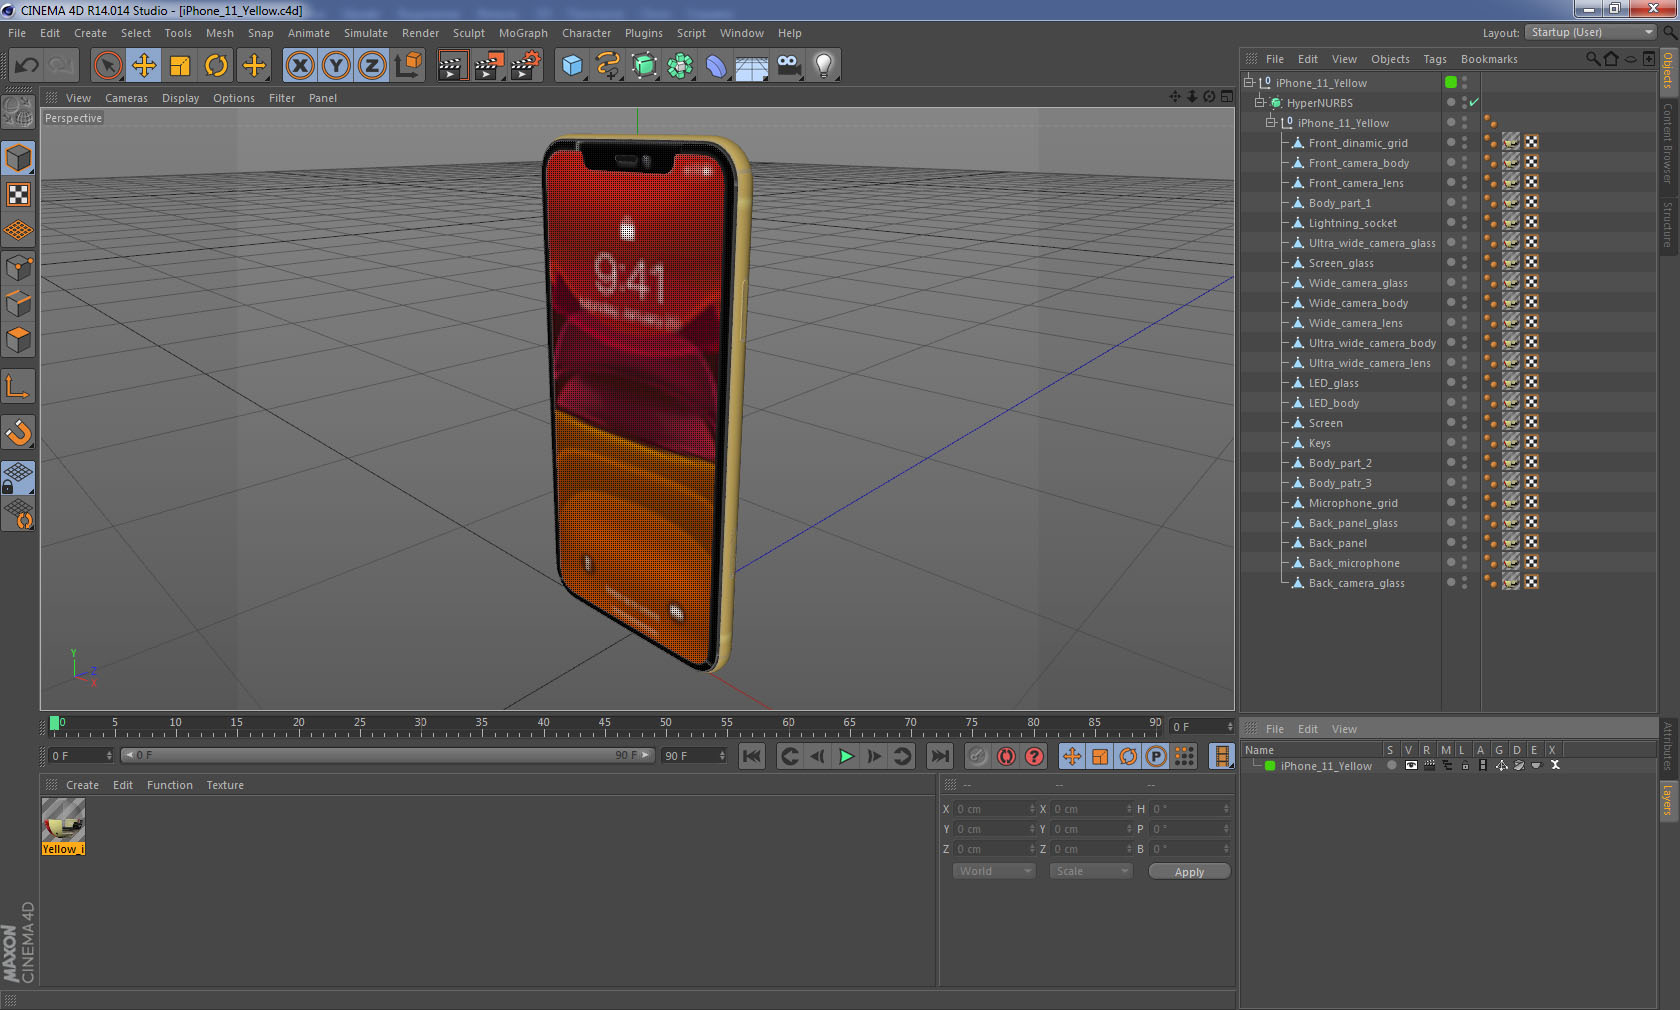Activate the Scale tool
Viewport: 1680px width, 1010px height.
[x=180, y=66]
